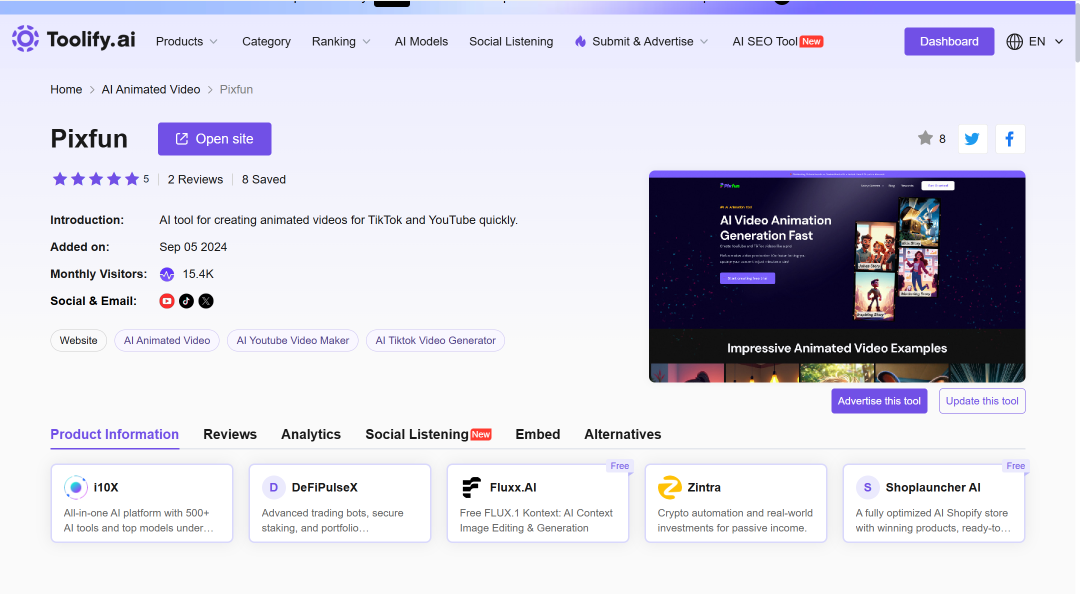The image size is (1080, 594).
Task: Open the X social icon
Action: point(206,301)
